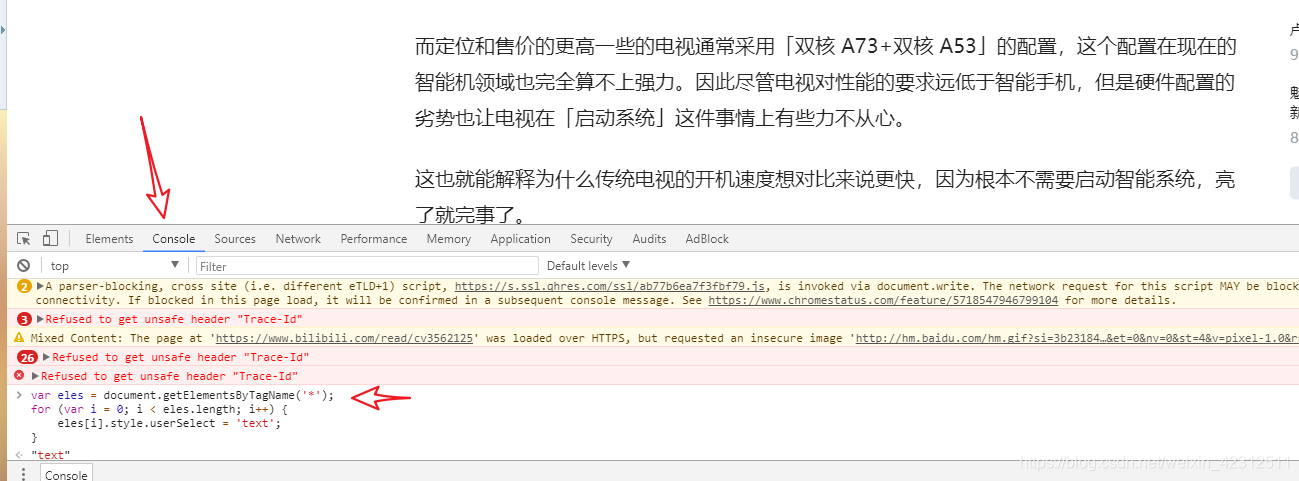Viewport: 1299px width, 481px height.
Task: Open the hm.baidu.com hm.gif image link
Action: 1075,338
